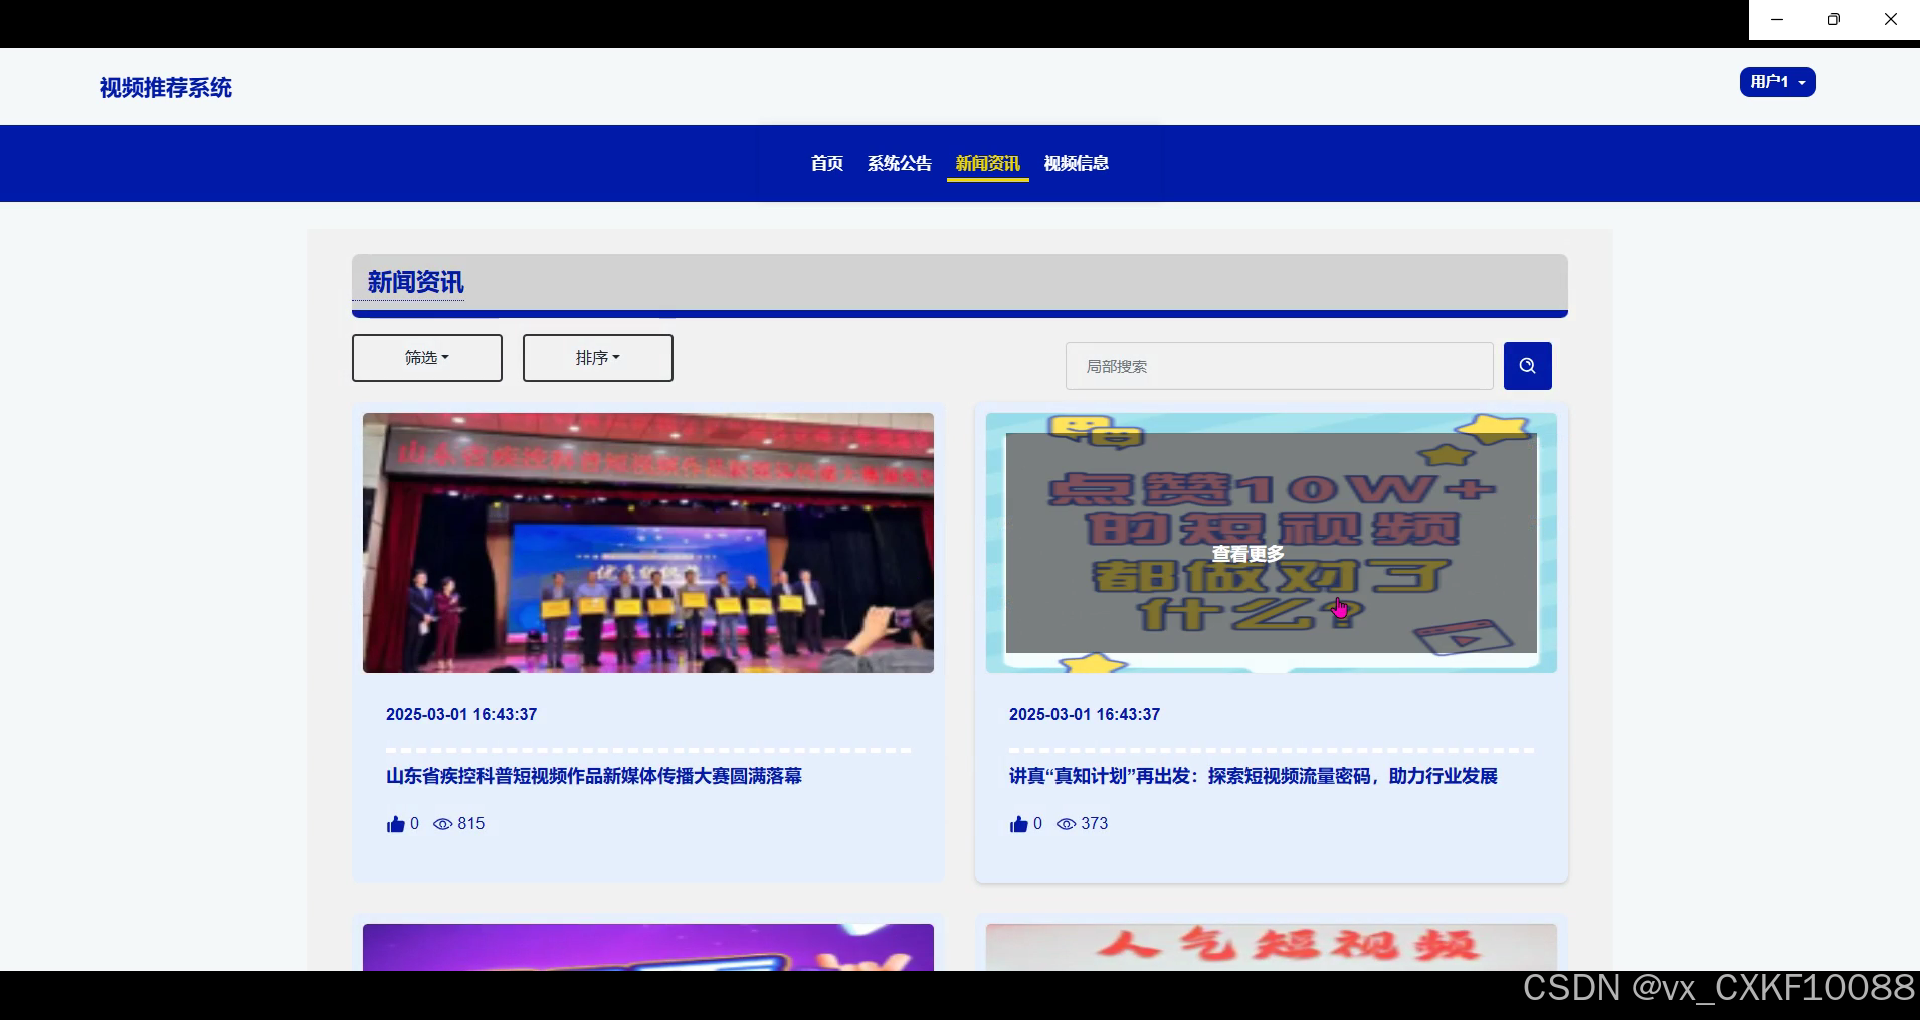This screenshot has width=1920, height=1020.
Task: Like the 讲真"真知计划" article thumbs-up icon
Action: pyautogui.click(x=1018, y=824)
